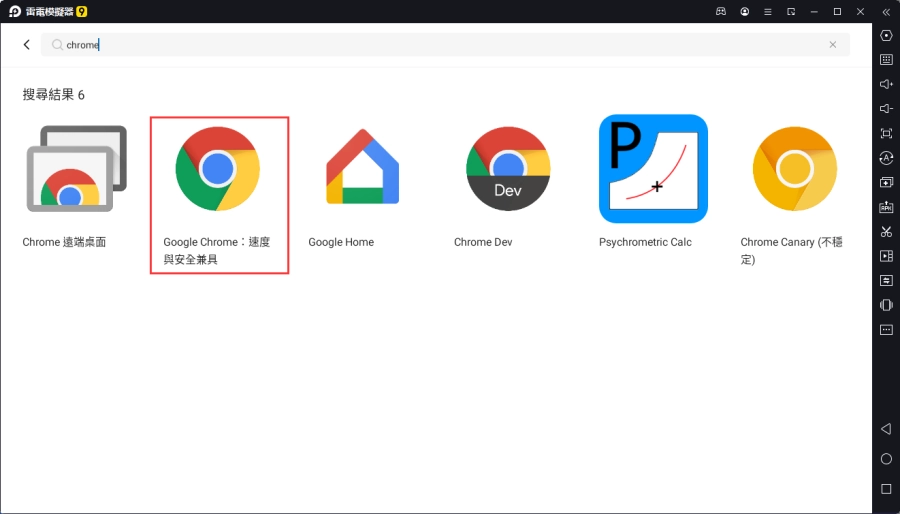
Task: Click the Chrome Canary (不穩定) label text
Action: [792, 251]
